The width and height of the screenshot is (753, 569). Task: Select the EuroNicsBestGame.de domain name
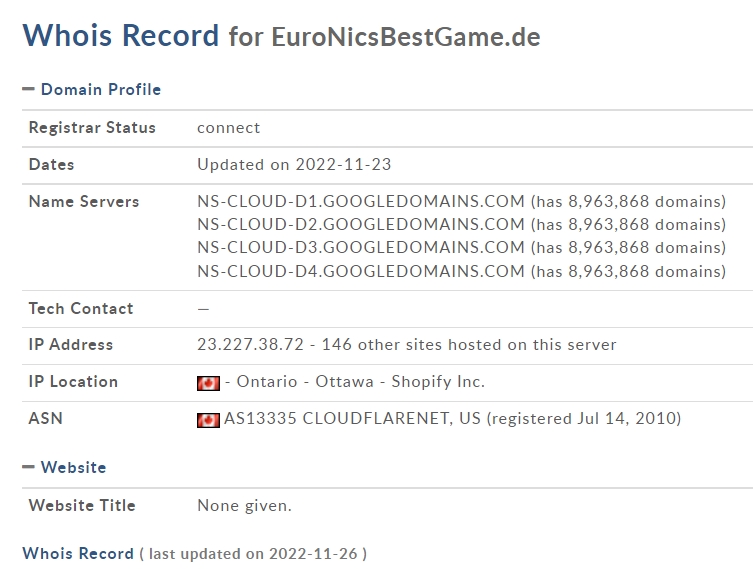click(x=406, y=37)
